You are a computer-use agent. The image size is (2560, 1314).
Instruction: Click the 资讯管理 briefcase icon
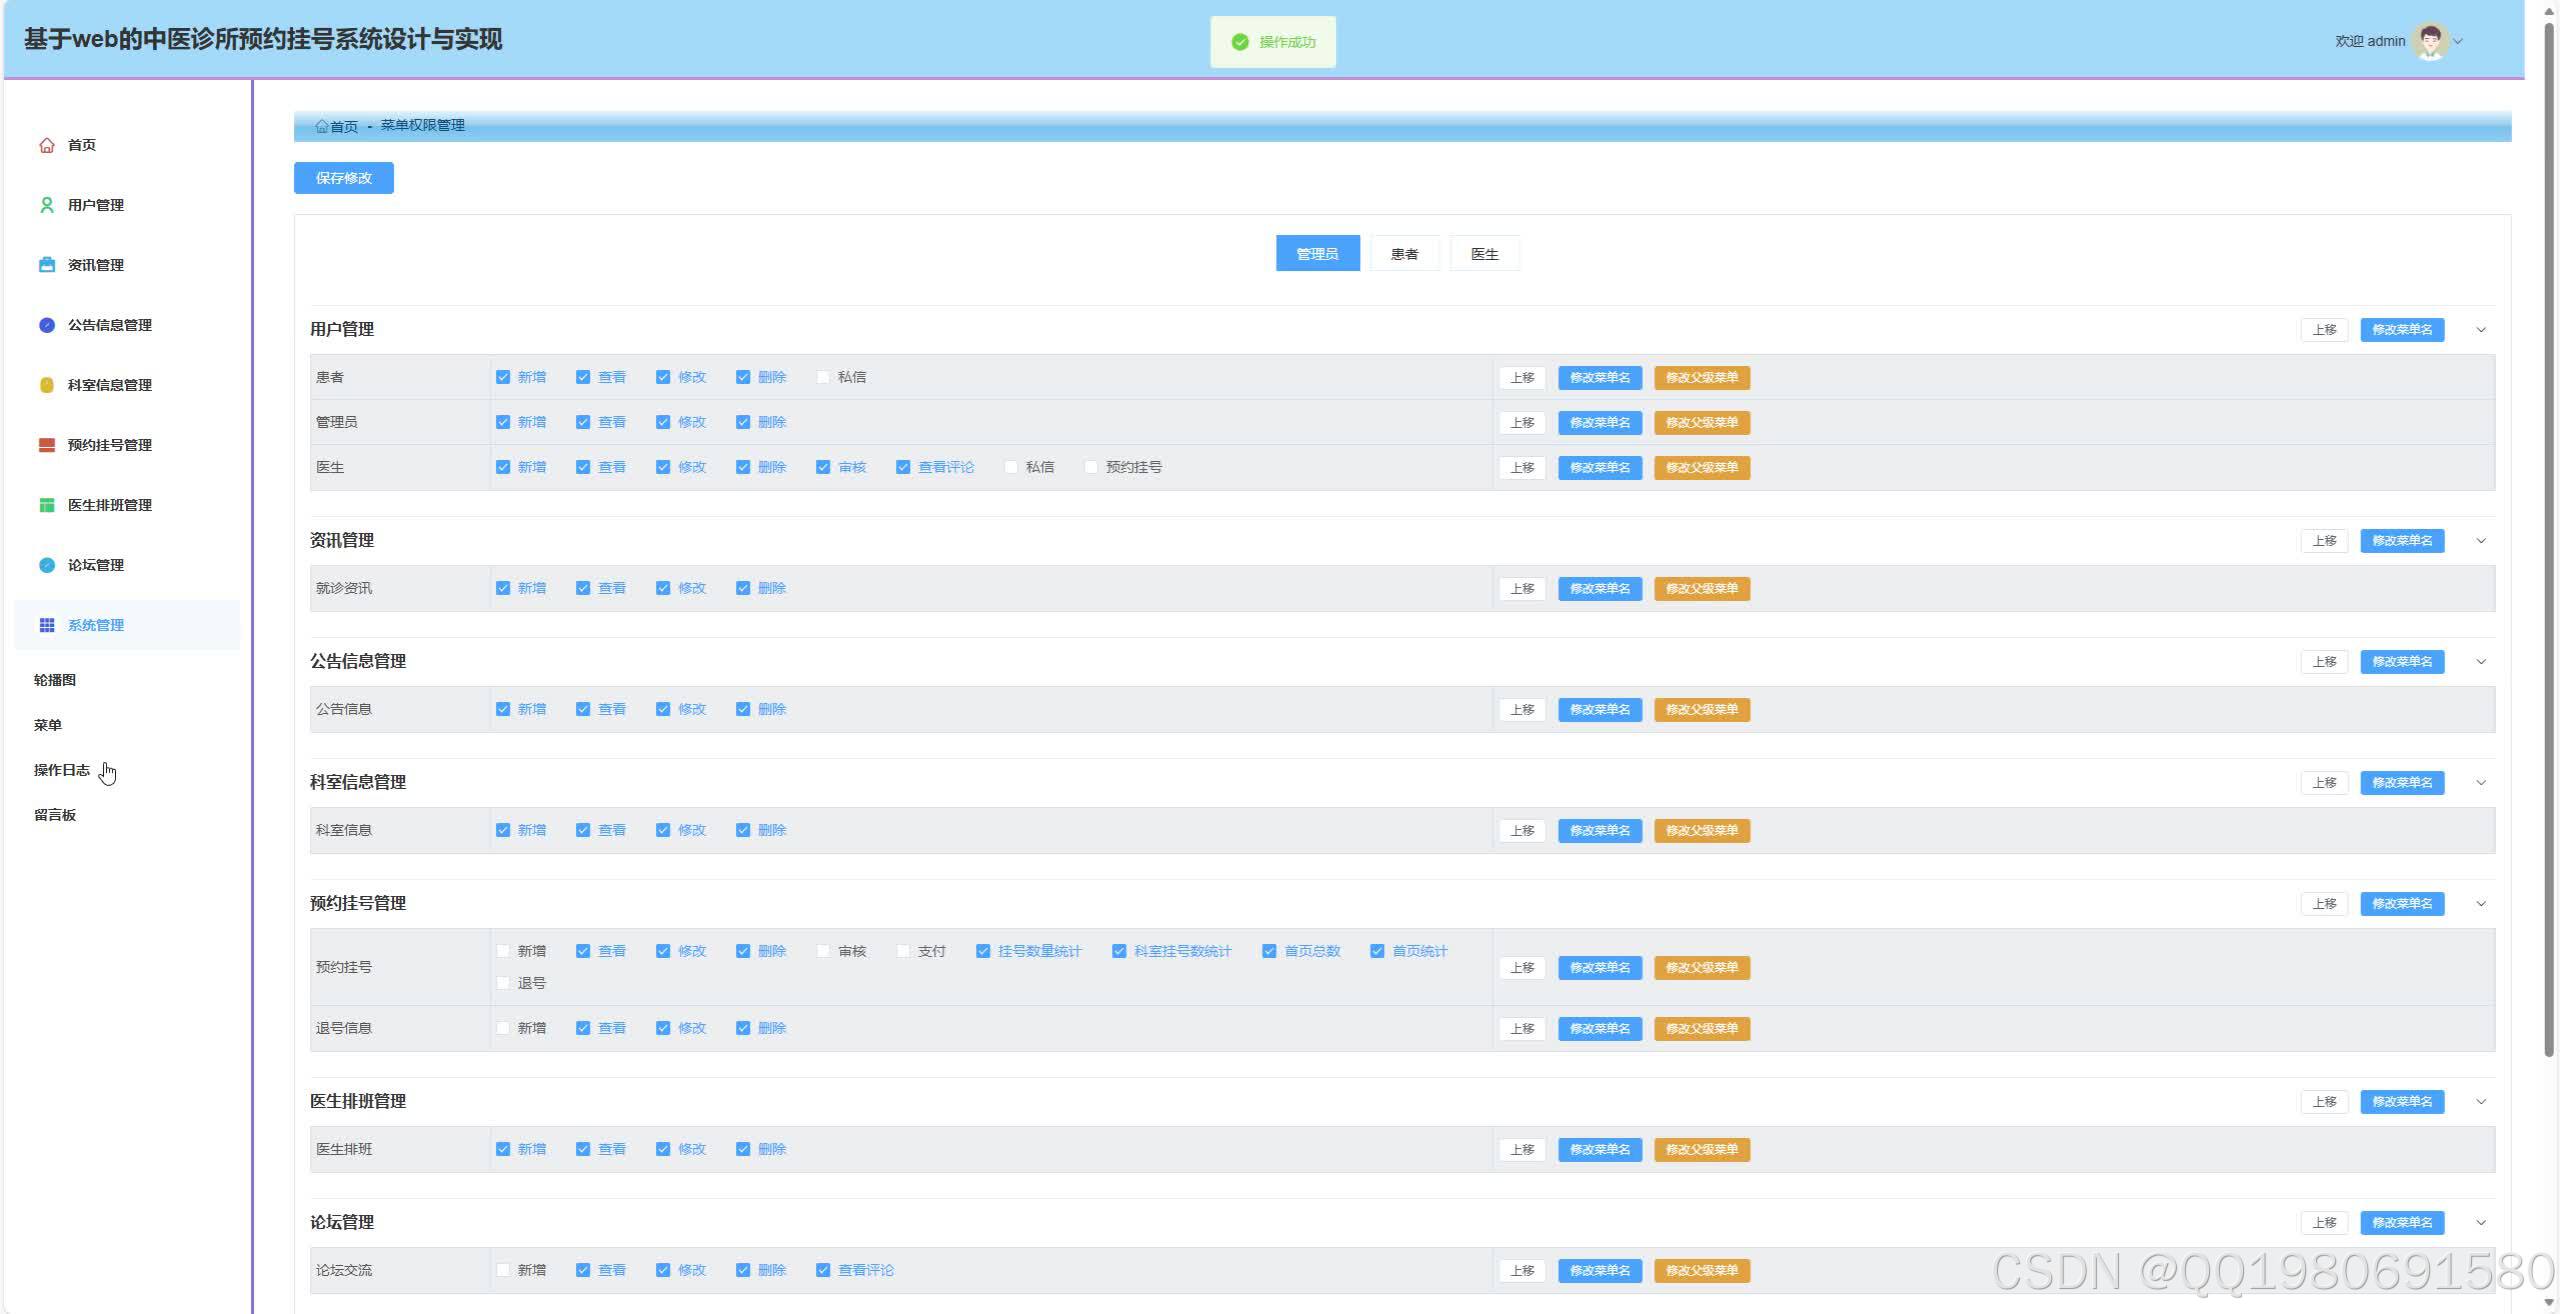[46, 265]
